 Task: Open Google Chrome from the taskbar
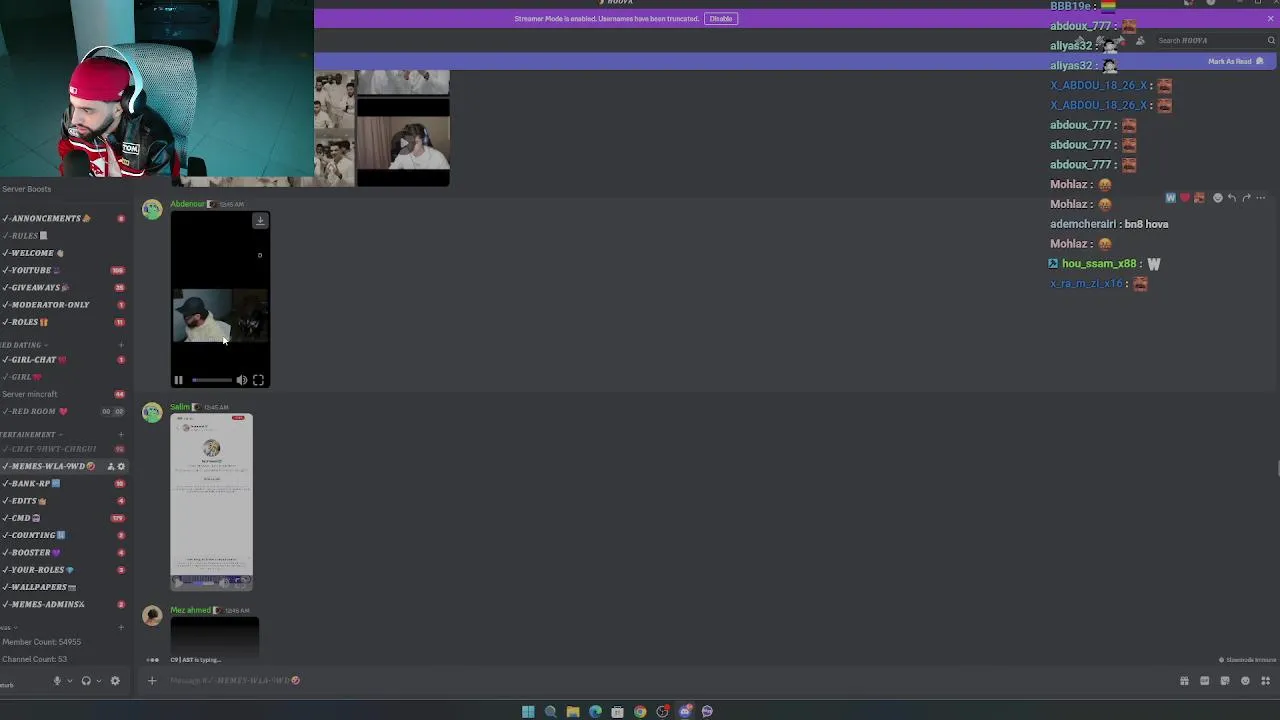640,712
